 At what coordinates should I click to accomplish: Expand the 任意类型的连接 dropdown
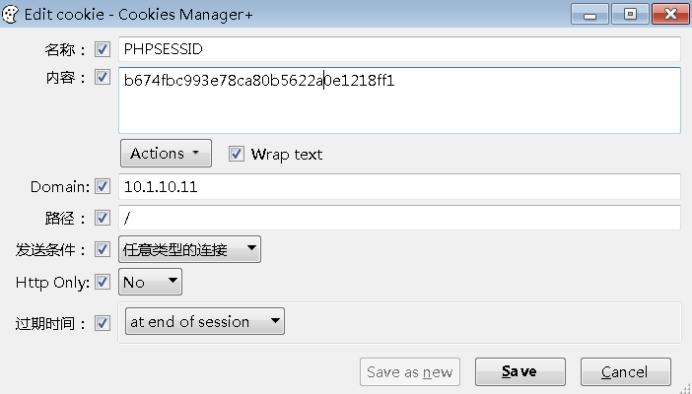189,249
